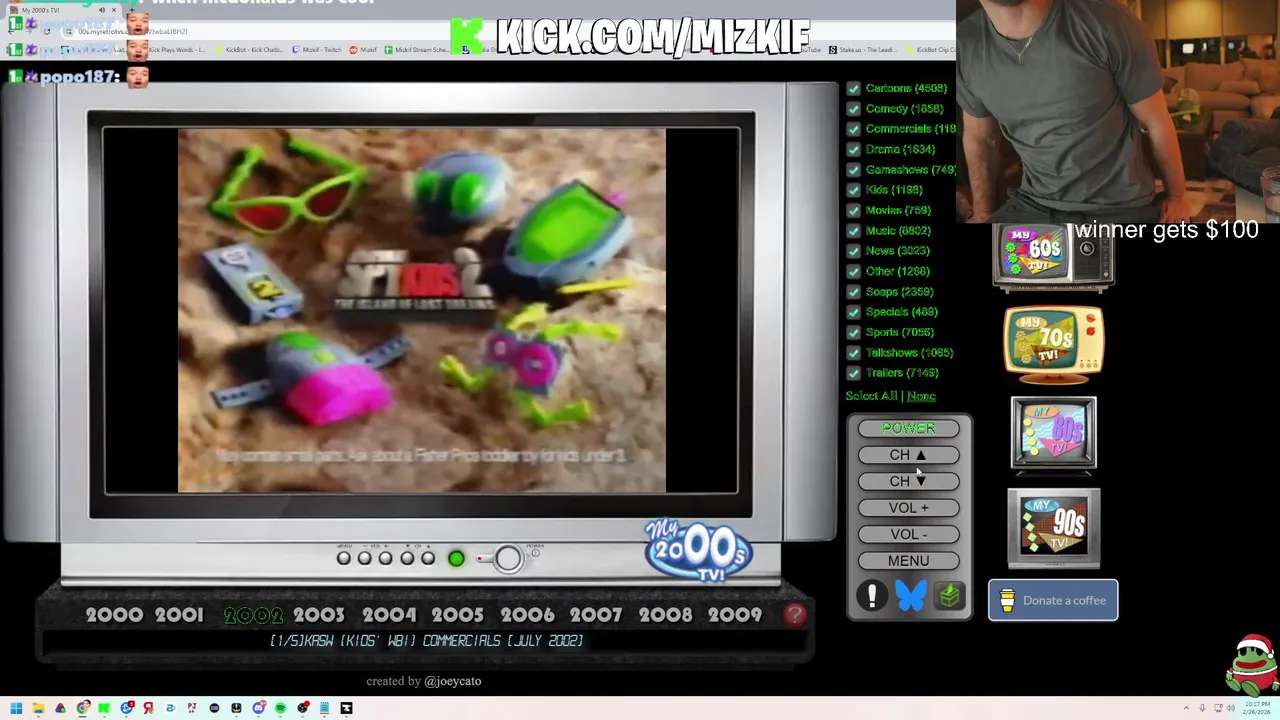Toggle the News category checkbox
This screenshot has width=1280, height=720.
(x=853, y=251)
